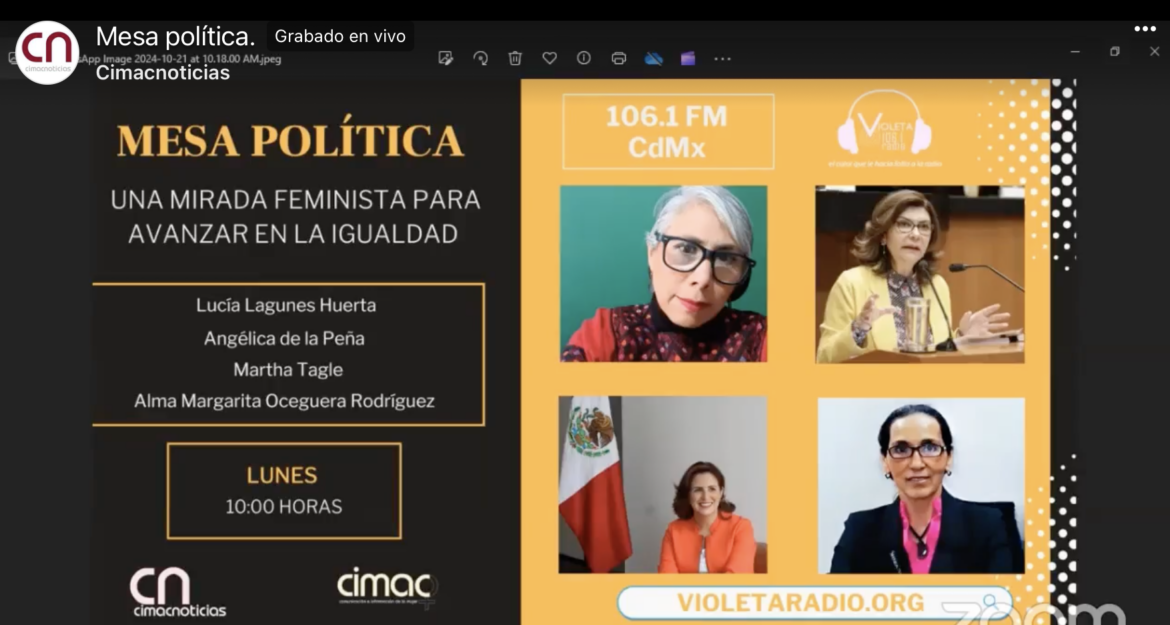
Task: Click the Violeta Radio headphones logo
Action: [x=884, y=127]
